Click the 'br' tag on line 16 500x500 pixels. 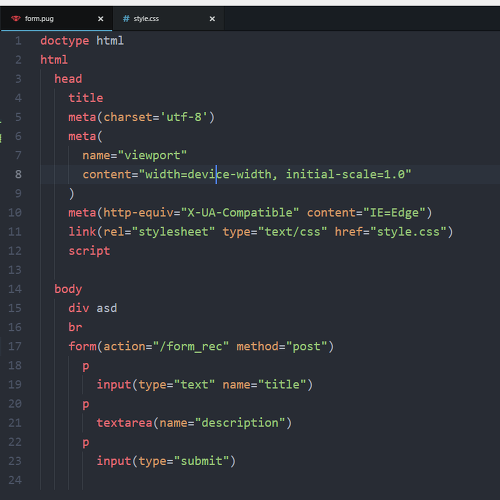pyautogui.click(x=75, y=327)
